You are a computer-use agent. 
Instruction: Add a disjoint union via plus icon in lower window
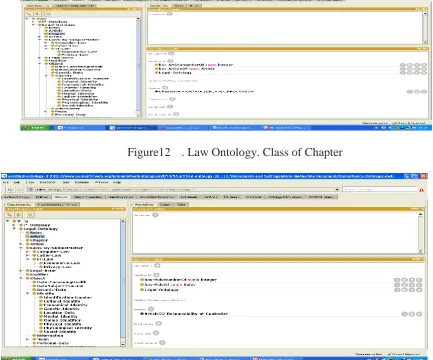click(162, 342)
